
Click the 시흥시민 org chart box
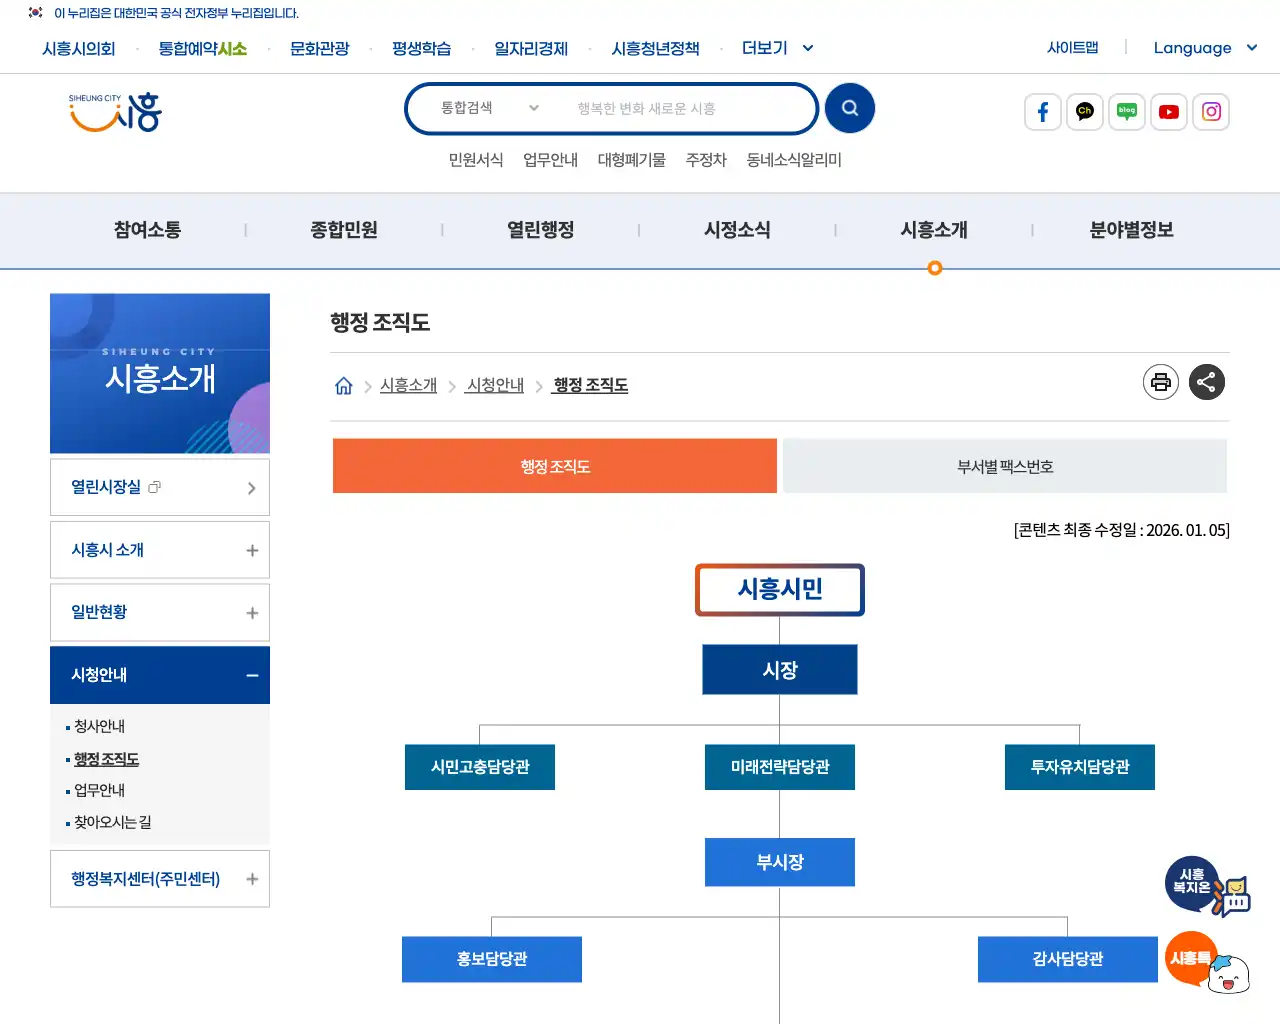pyautogui.click(x=780, y=590)
